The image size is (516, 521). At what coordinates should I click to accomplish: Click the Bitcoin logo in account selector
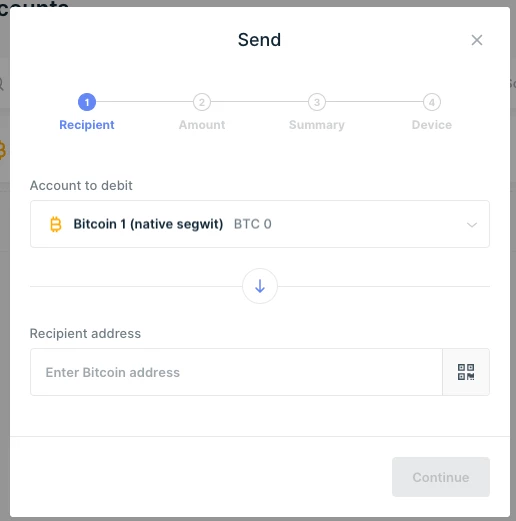click(x=56, y=224)
